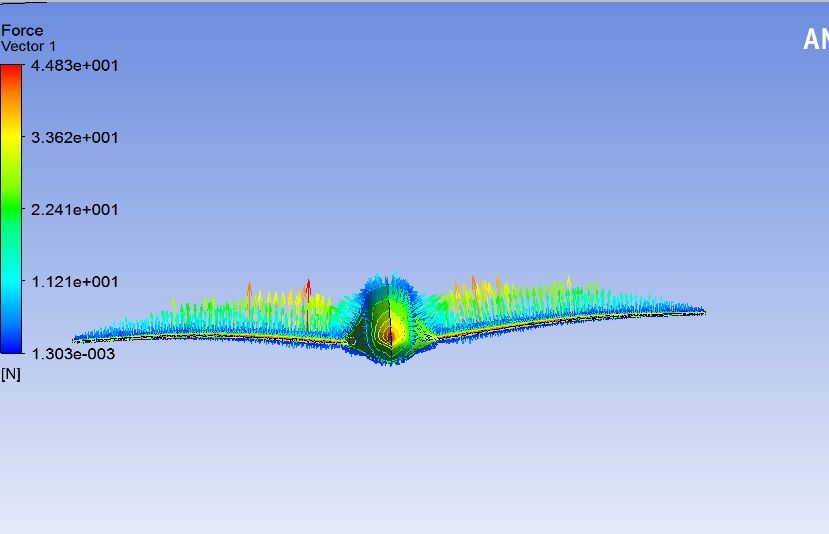Viewport: 829px width, 534px height.
Task: Click the minimum legend value 1.303e-003
Action: coord(75,354)
